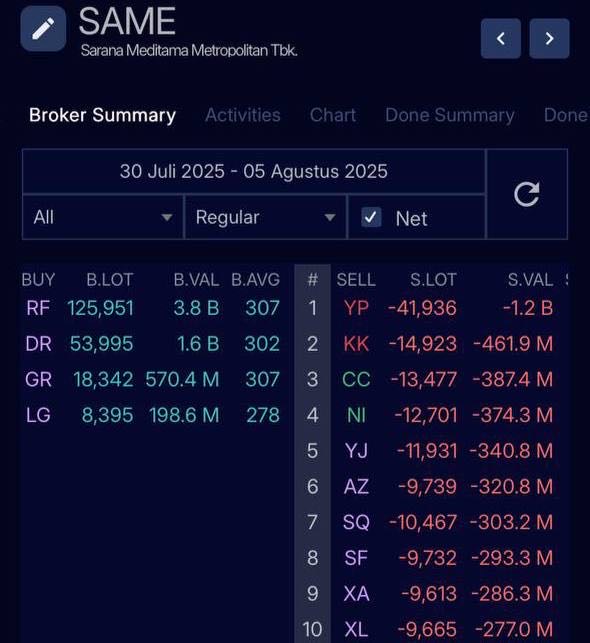The image size is (590, 643).
Task: Open the Chart tab
Action: [333, 115]
